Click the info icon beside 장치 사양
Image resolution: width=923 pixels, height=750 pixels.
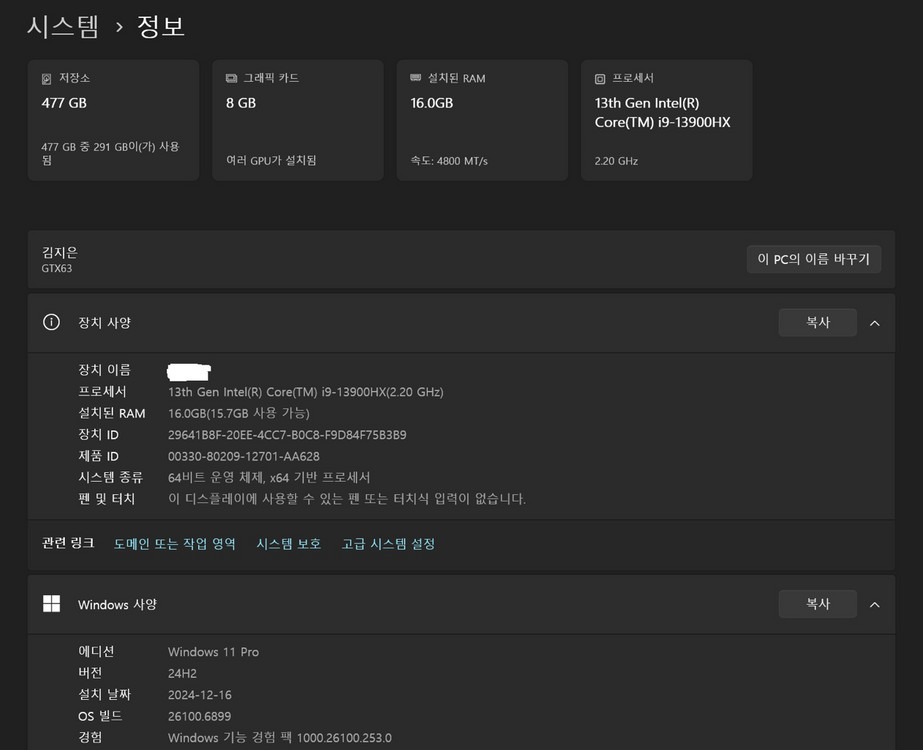click(x=51, y=322)
